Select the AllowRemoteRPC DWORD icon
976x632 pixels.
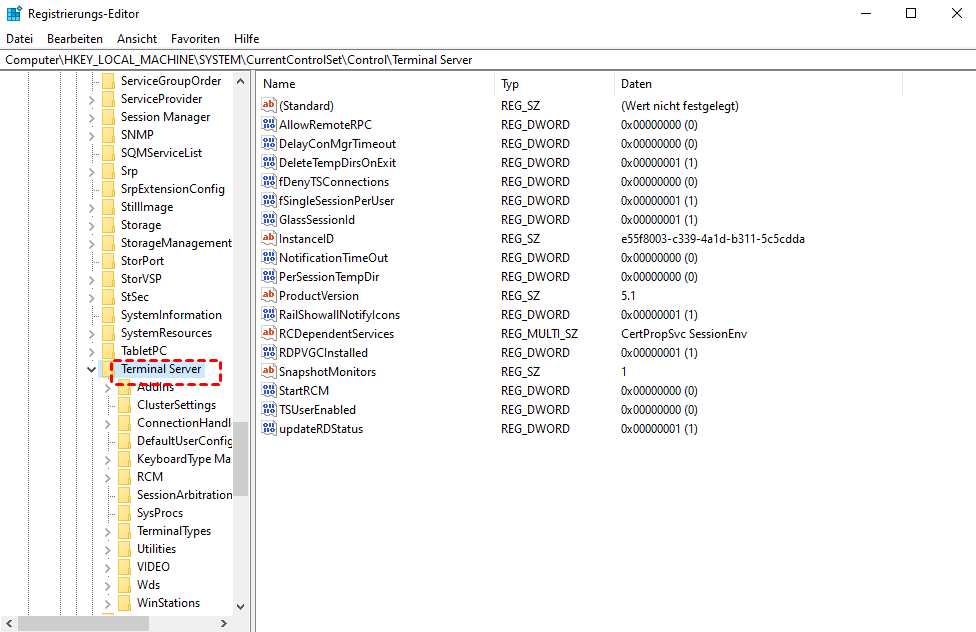(x=268, y=125)
